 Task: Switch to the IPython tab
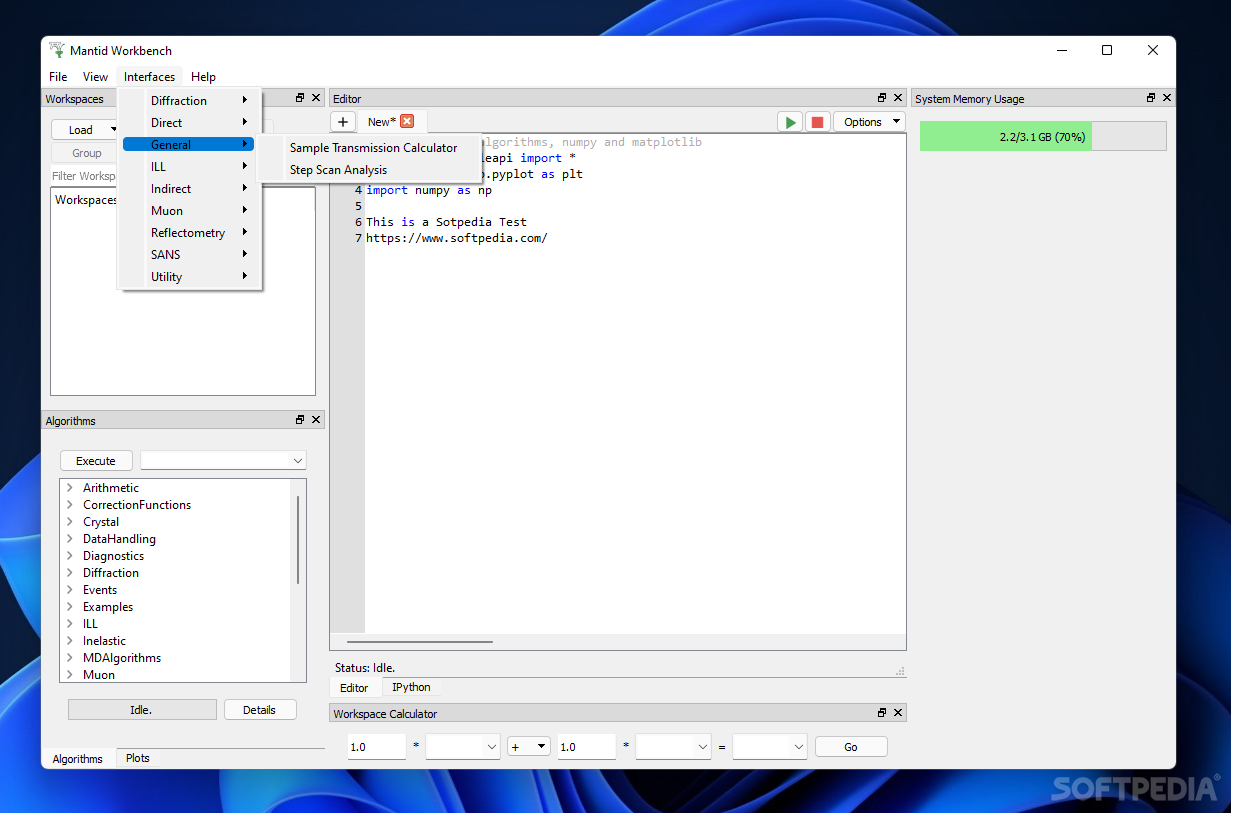click(411, 687)
